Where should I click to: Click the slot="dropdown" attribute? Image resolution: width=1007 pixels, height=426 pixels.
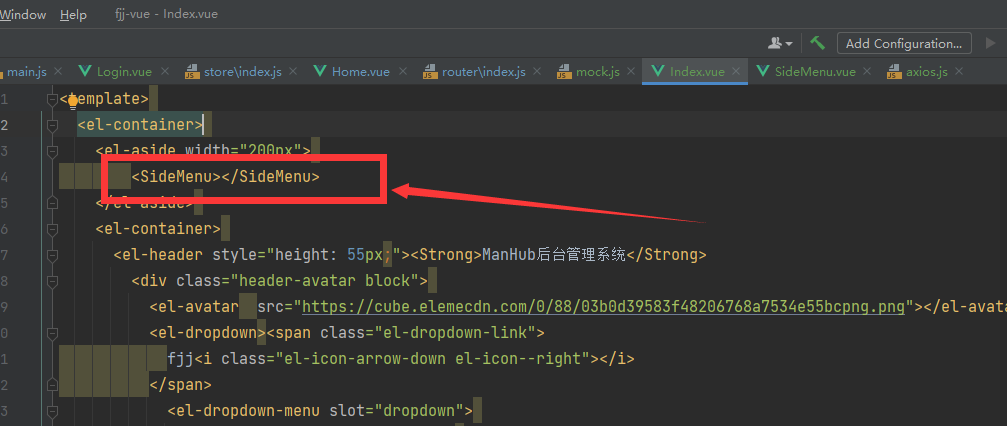point(396,411)
